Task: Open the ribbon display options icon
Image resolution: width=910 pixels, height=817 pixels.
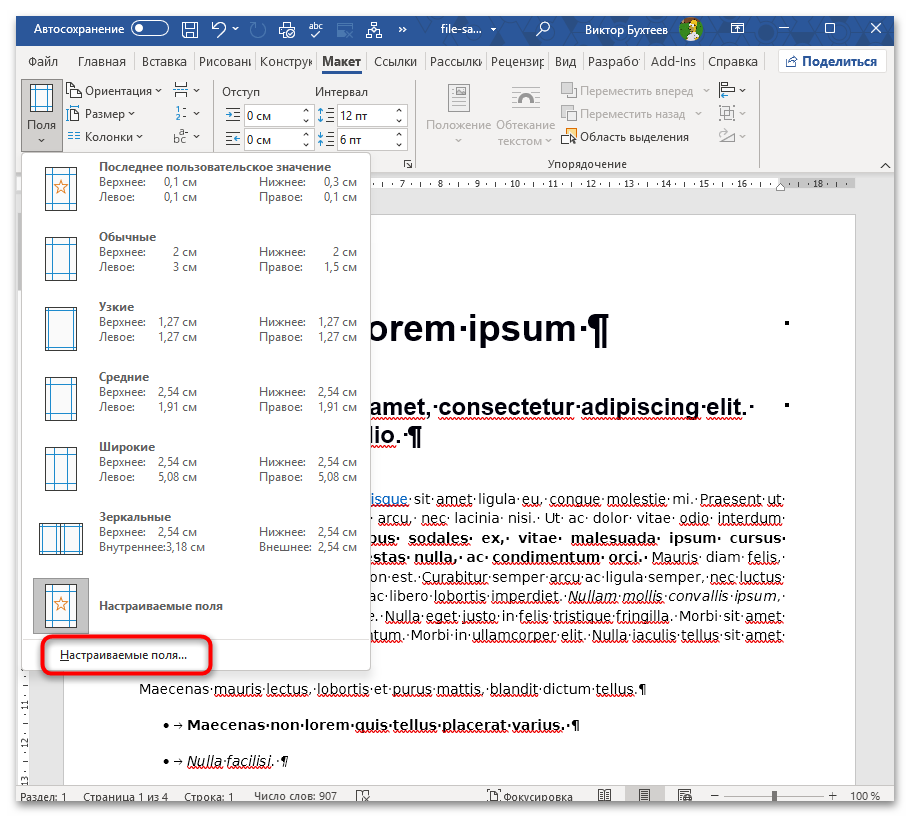Action: point(737,28)
